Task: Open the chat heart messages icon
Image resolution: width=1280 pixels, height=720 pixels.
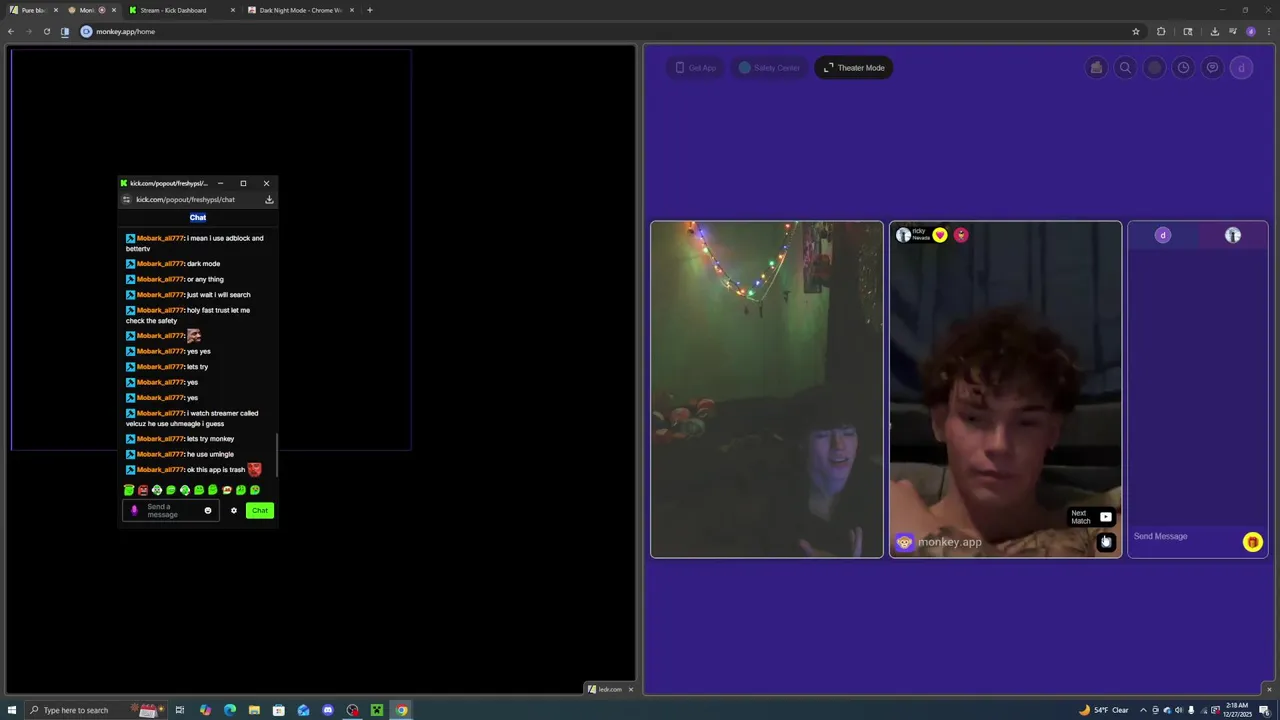Action: (x=1212, y=68)
